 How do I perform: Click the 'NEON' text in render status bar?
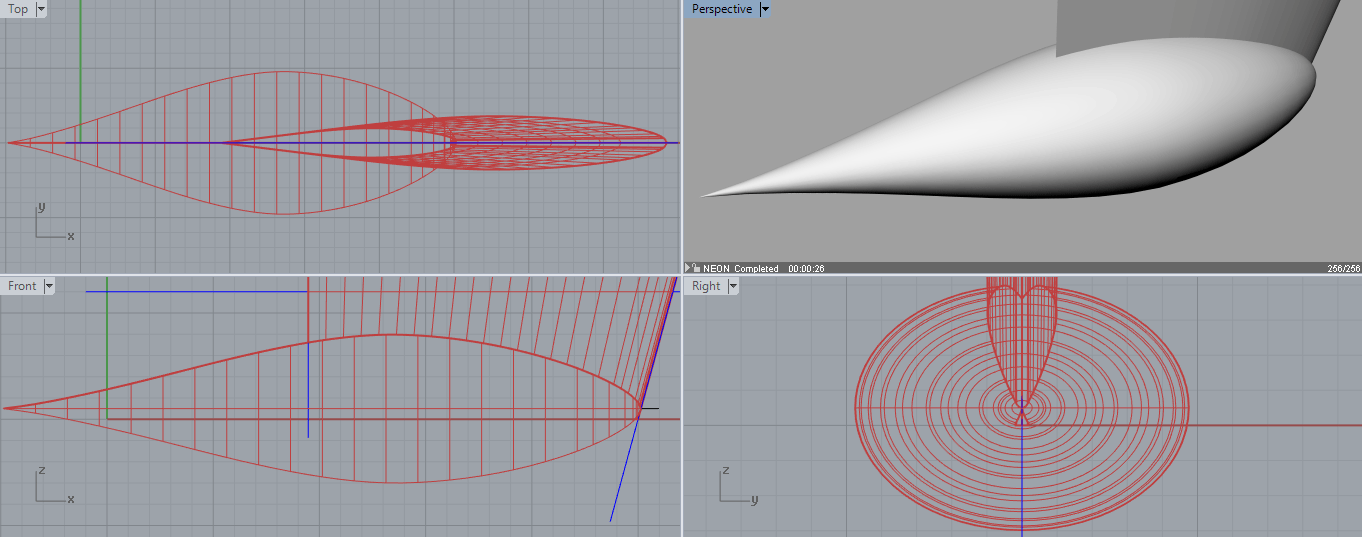716,269
